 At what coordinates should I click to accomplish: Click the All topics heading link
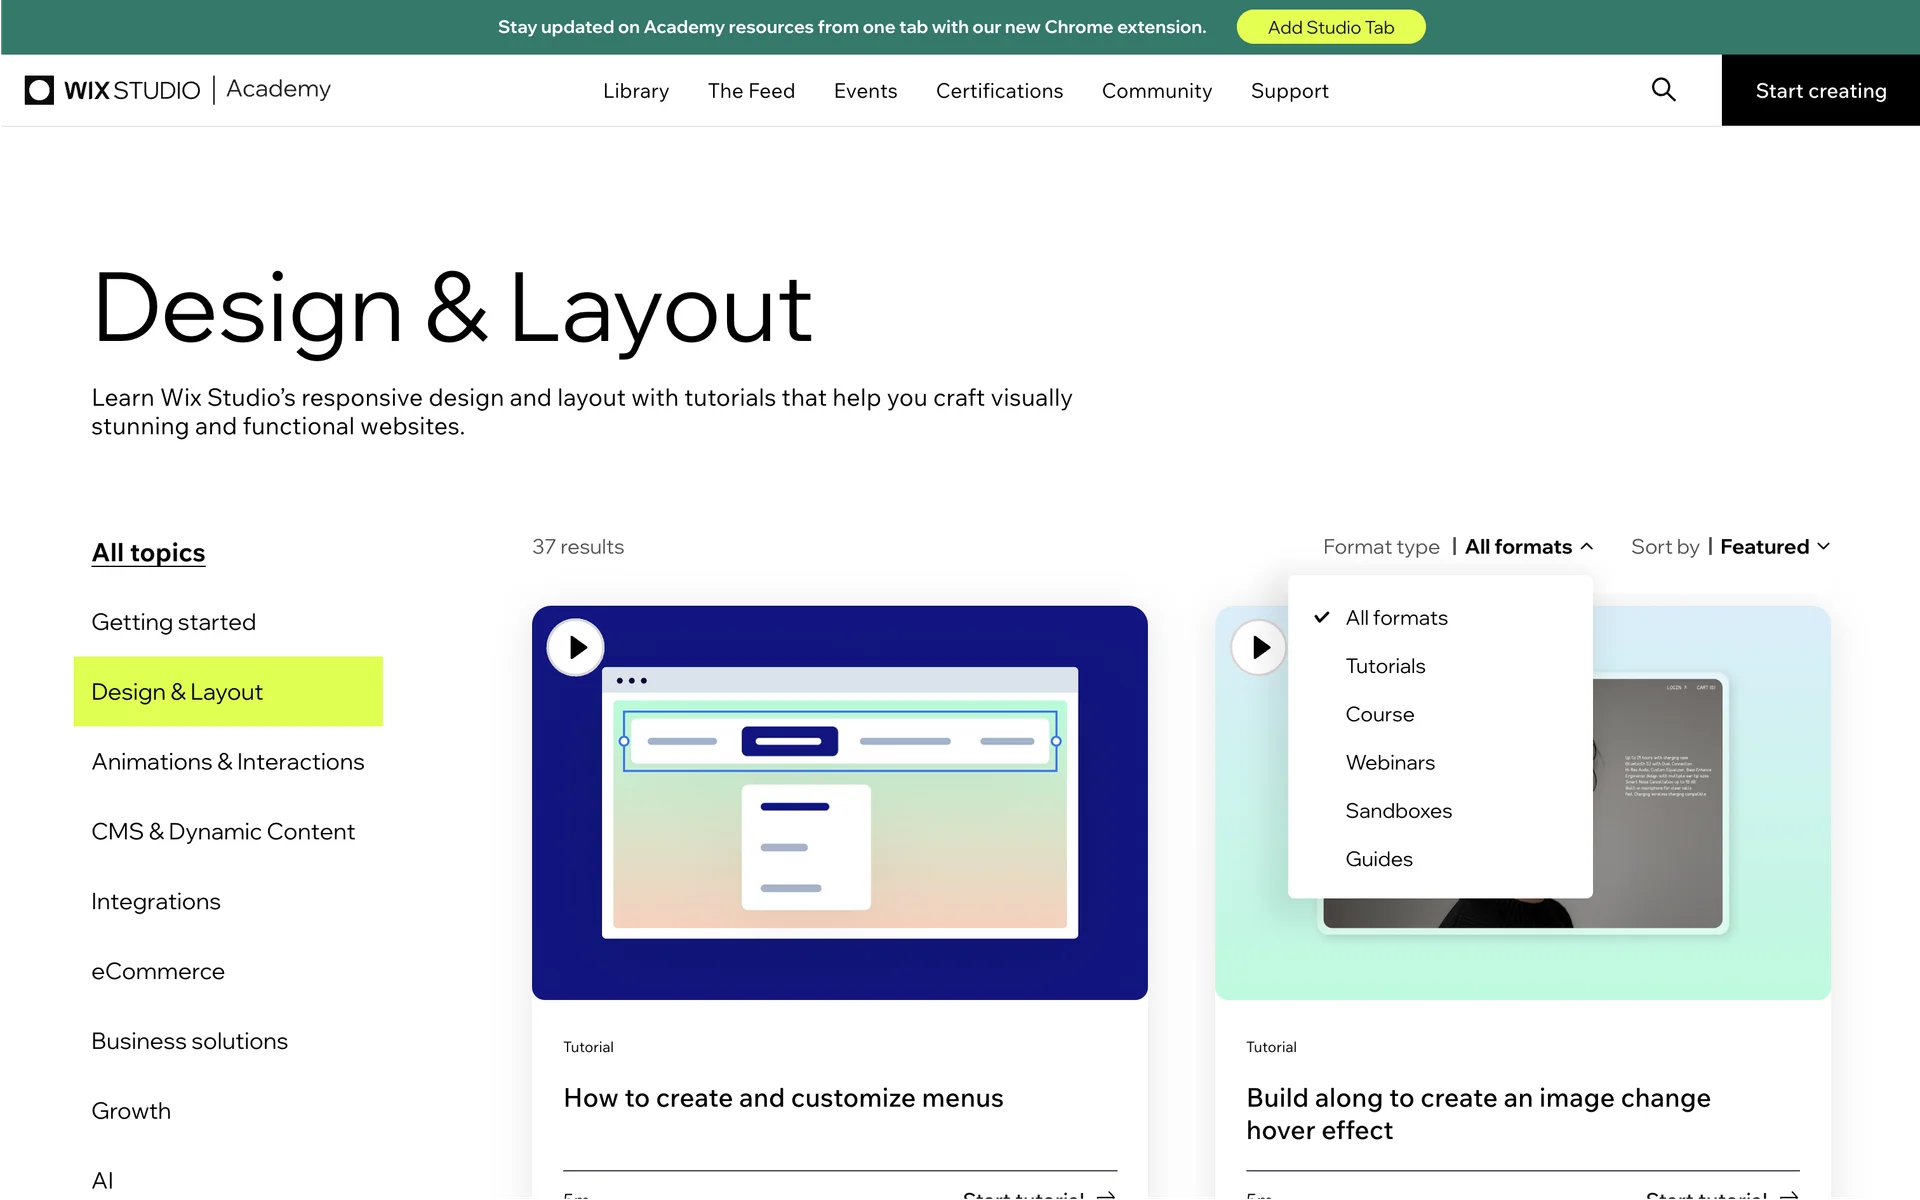148,553
